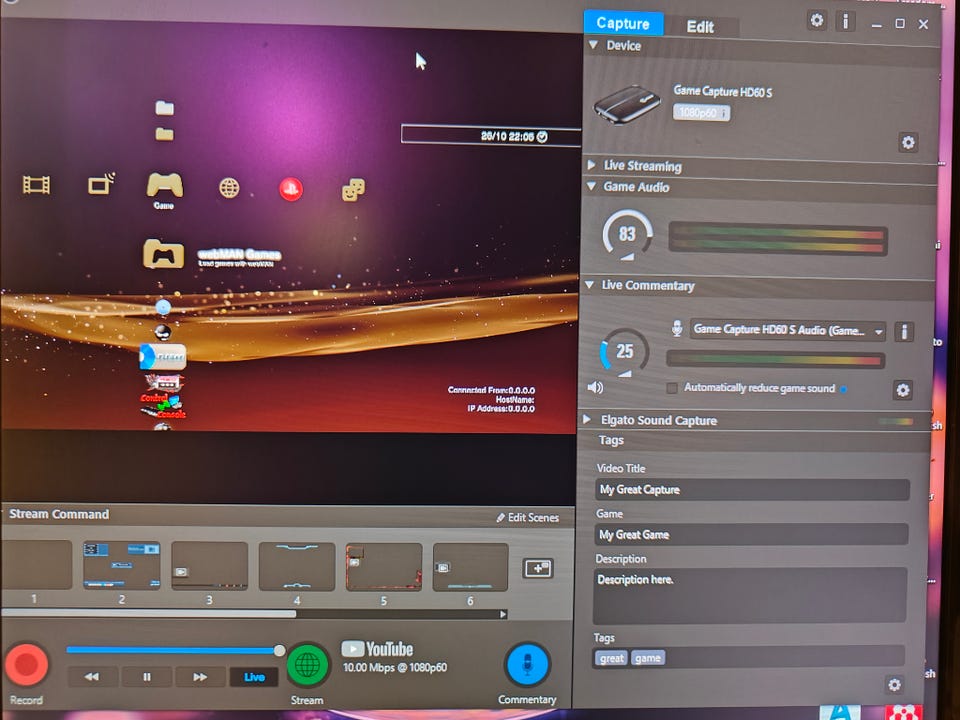Select scene thumbnail 1

(36, 566)
